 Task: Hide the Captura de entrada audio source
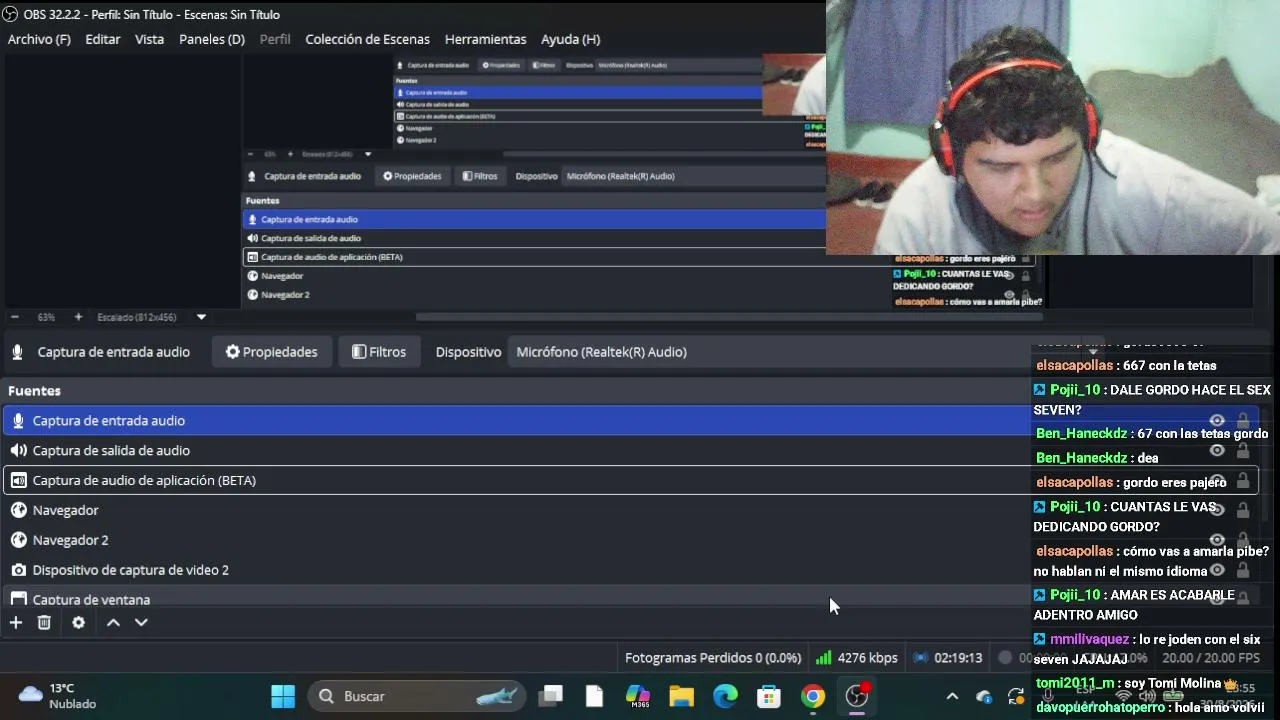tap(1217, 421)
